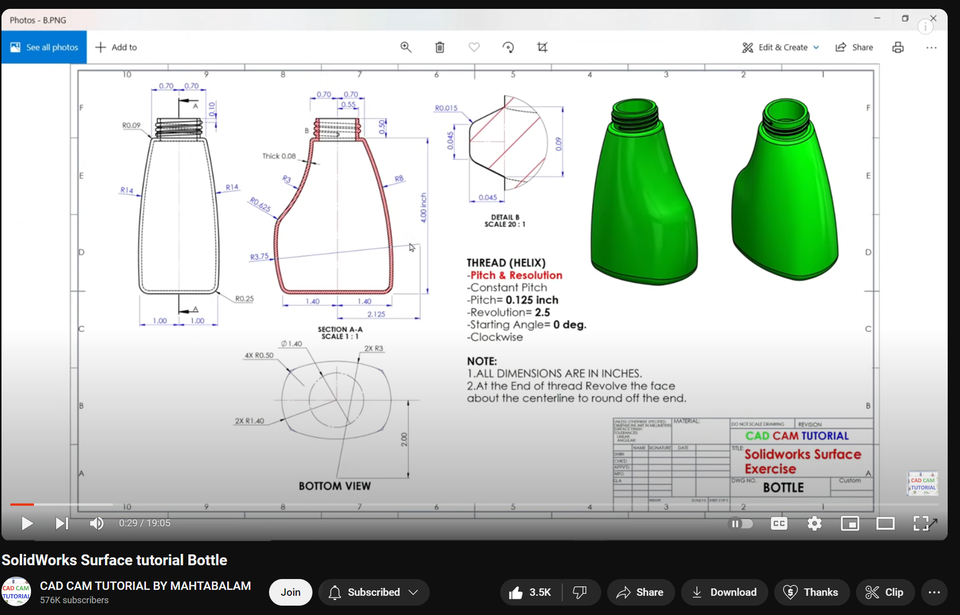This screenshot has height=615, width=960.
Task: Click the Download button under the video
Action: click(724, 592)
